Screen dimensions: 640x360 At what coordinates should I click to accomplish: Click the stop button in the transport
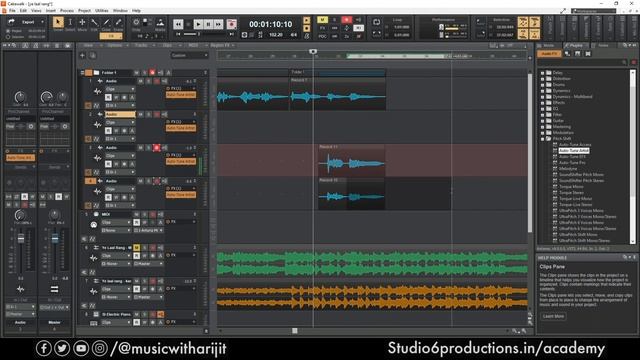(188, 24)
